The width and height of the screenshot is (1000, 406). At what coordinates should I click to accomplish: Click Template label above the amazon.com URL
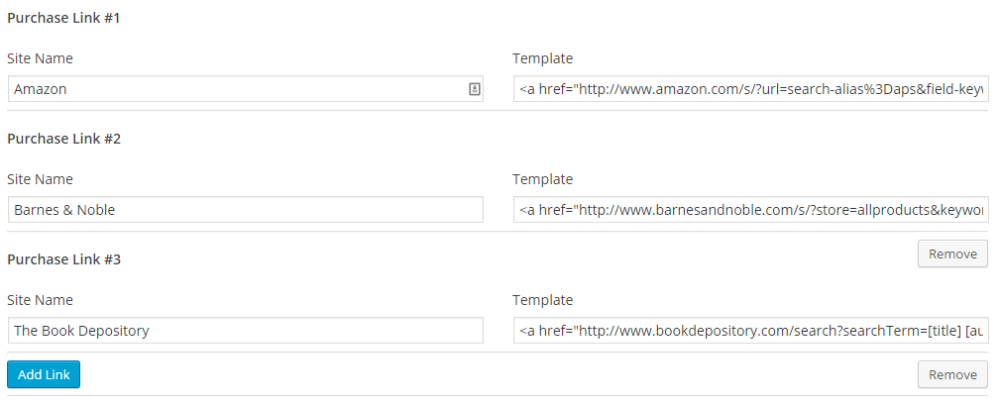pyautogui.click(x=543, y=59)
